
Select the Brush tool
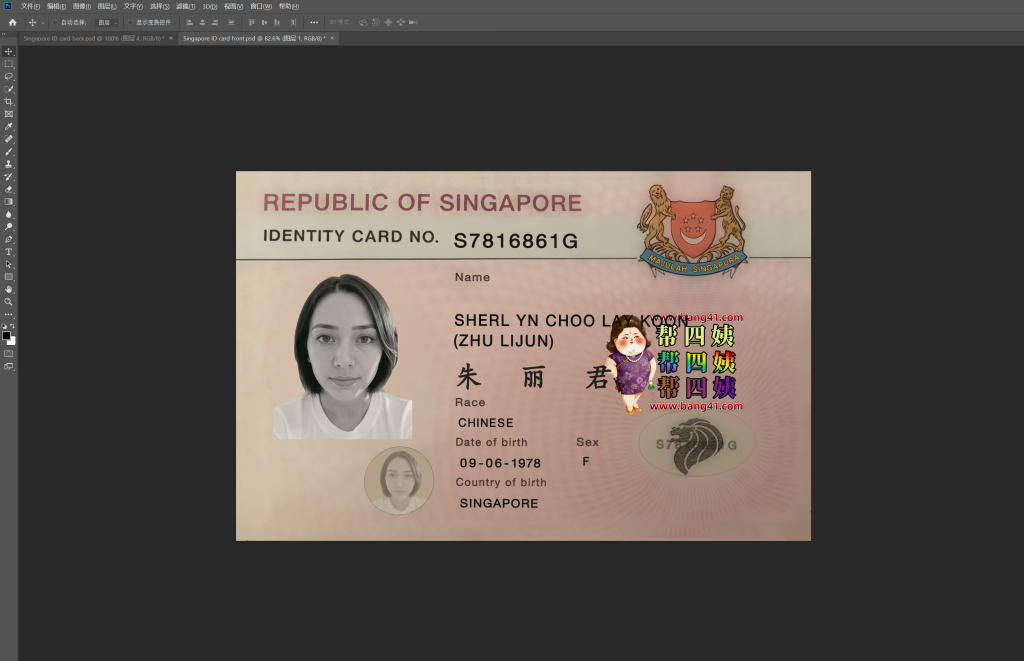7,151
